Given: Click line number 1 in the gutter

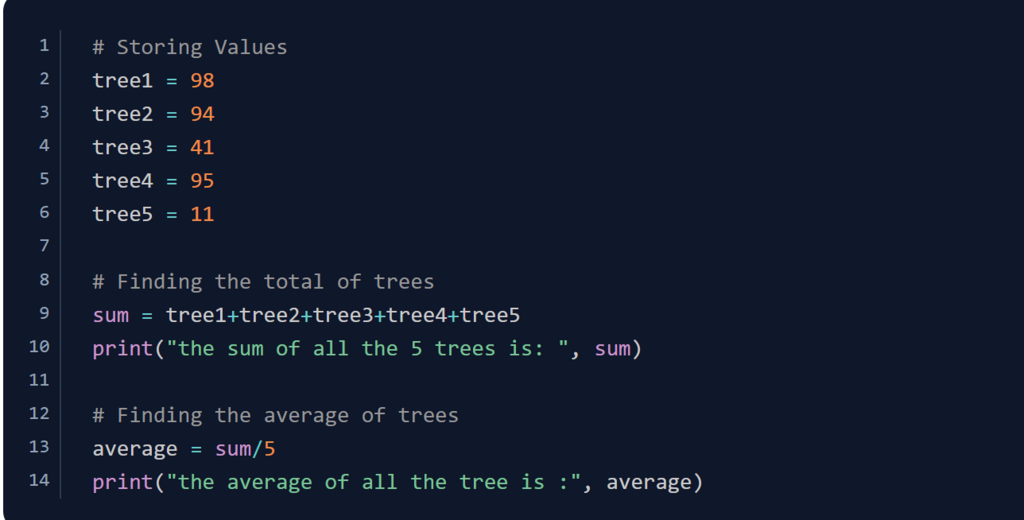Looking at the screenshot, I should pos(43,46).
